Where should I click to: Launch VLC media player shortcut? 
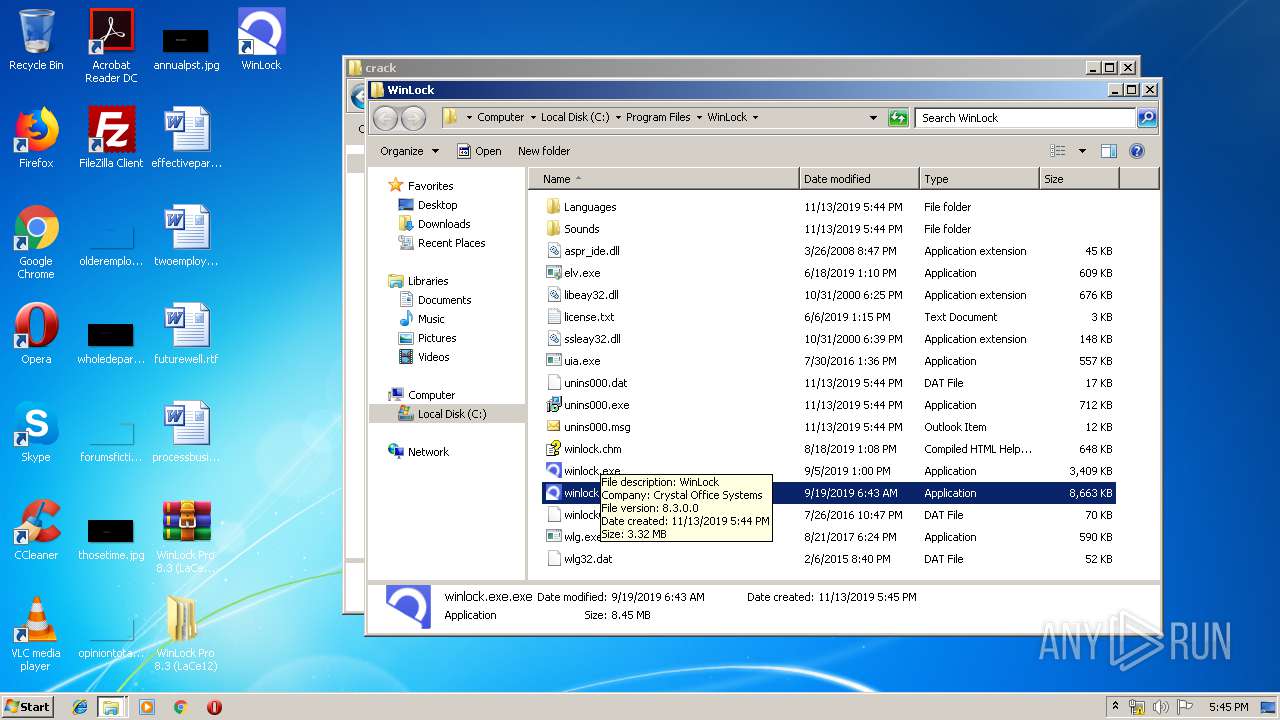pyautogui.click(x=36, y=634)
